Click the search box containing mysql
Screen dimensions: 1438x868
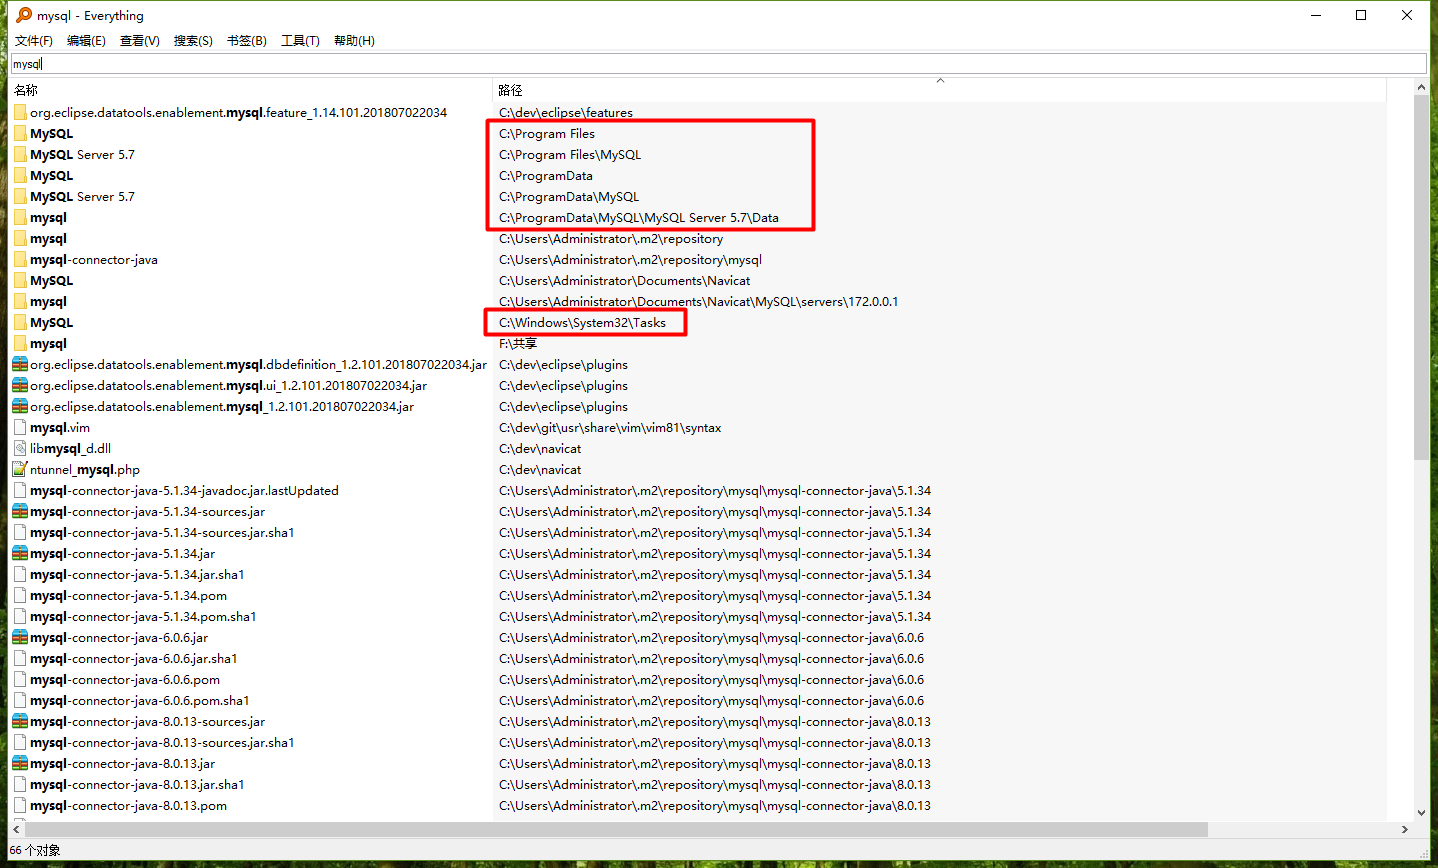tap(718, 63)
